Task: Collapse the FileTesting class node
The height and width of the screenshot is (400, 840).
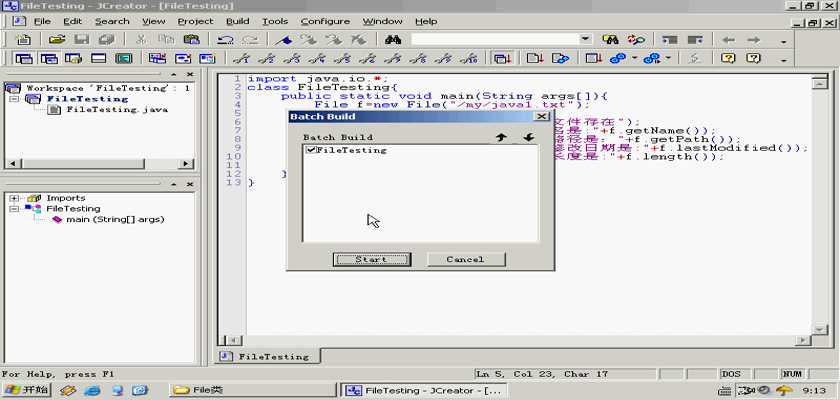Action: point(14,209)
